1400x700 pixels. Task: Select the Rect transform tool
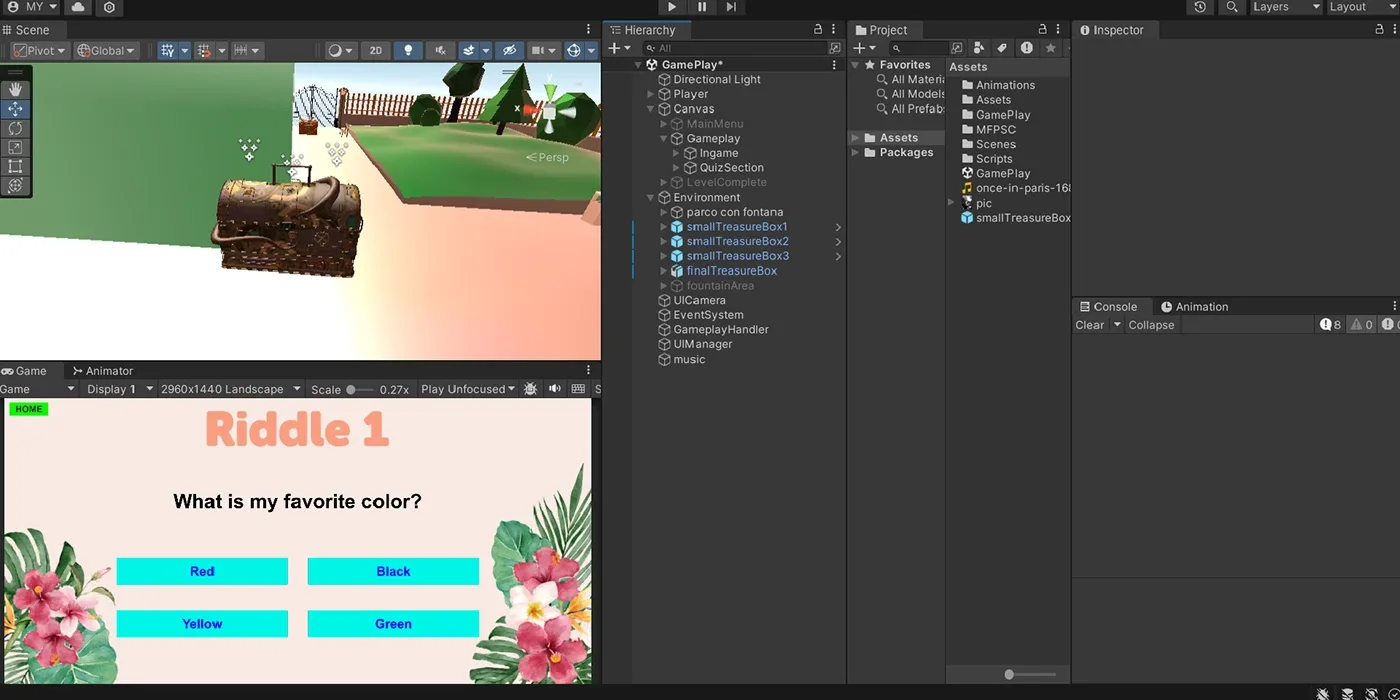(x=16, y=166)
